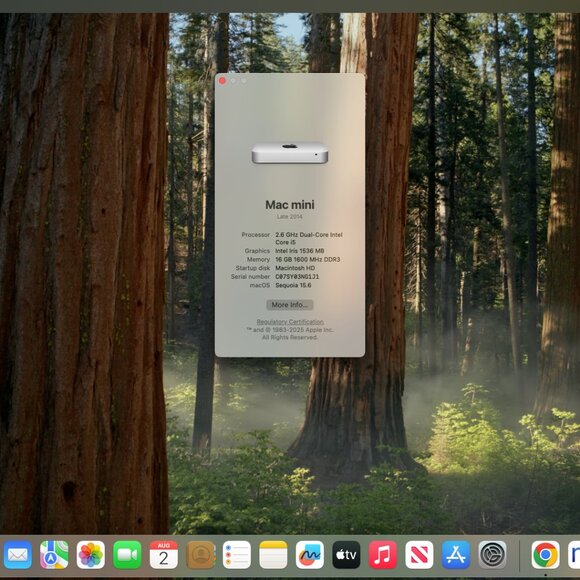Click the Sequoia 15.6 macOS version text

coord(293,285)
